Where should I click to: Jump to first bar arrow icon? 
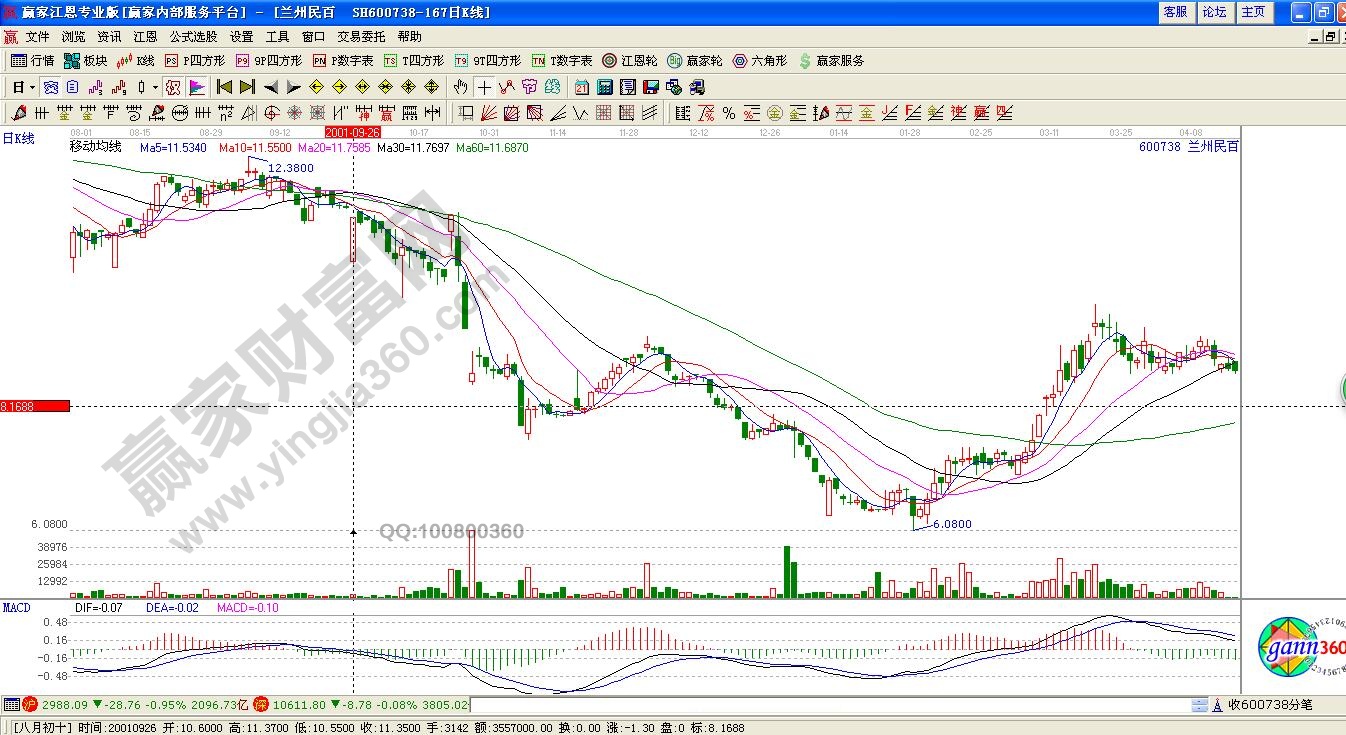point(224,87)
